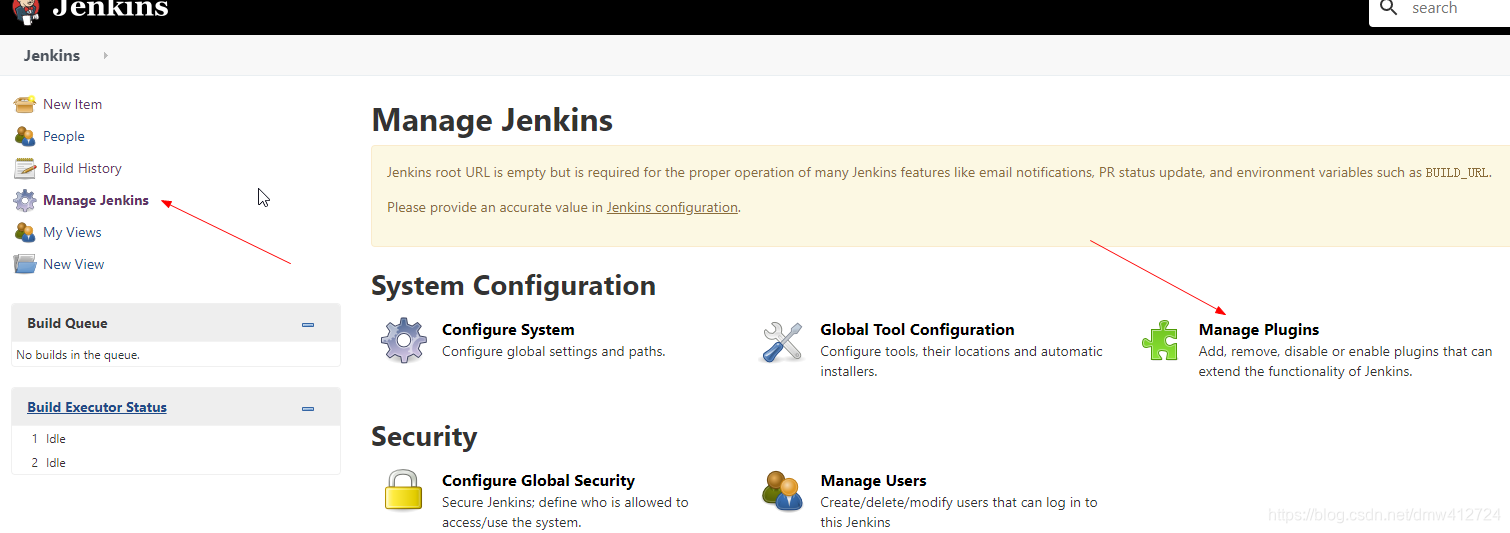Image resolution: width=1510 pixels, height=533 pixels.
Task: Click the 'System Configuration' section heading
Action: point(513,286)
